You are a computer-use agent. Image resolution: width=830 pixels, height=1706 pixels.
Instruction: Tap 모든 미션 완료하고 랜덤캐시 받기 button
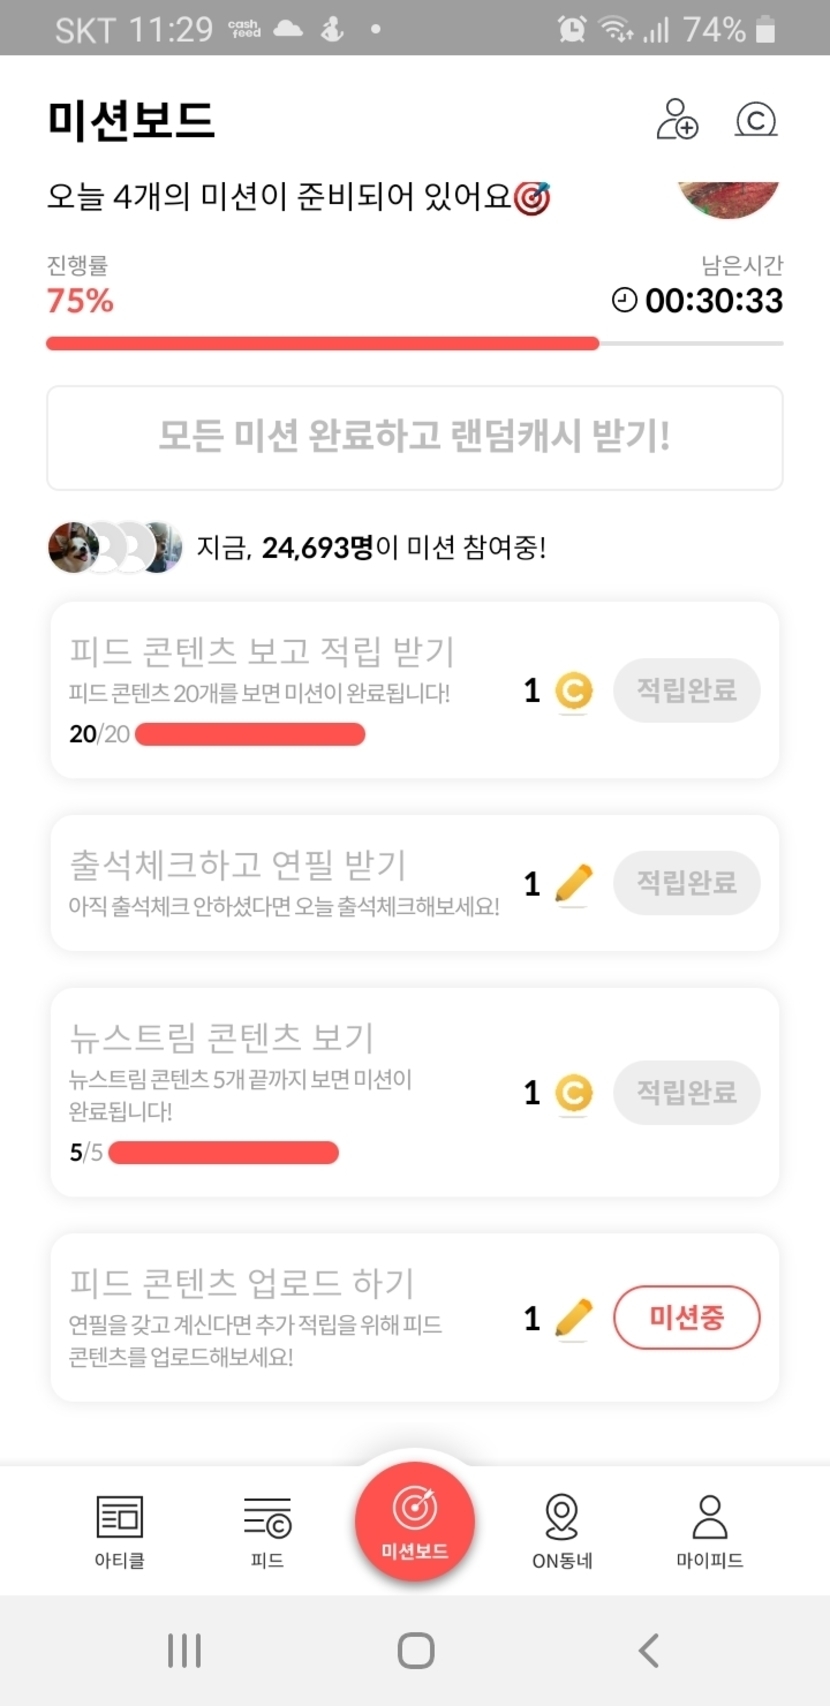414,437
